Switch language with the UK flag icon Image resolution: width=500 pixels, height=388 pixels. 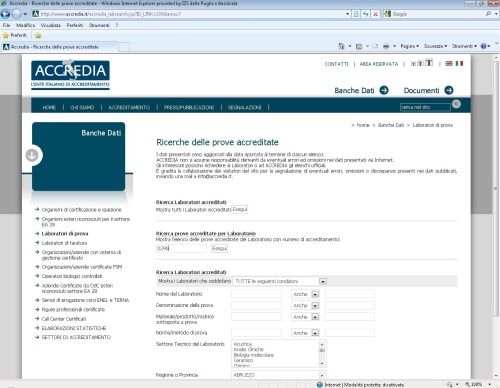click(x=449, y=63)
